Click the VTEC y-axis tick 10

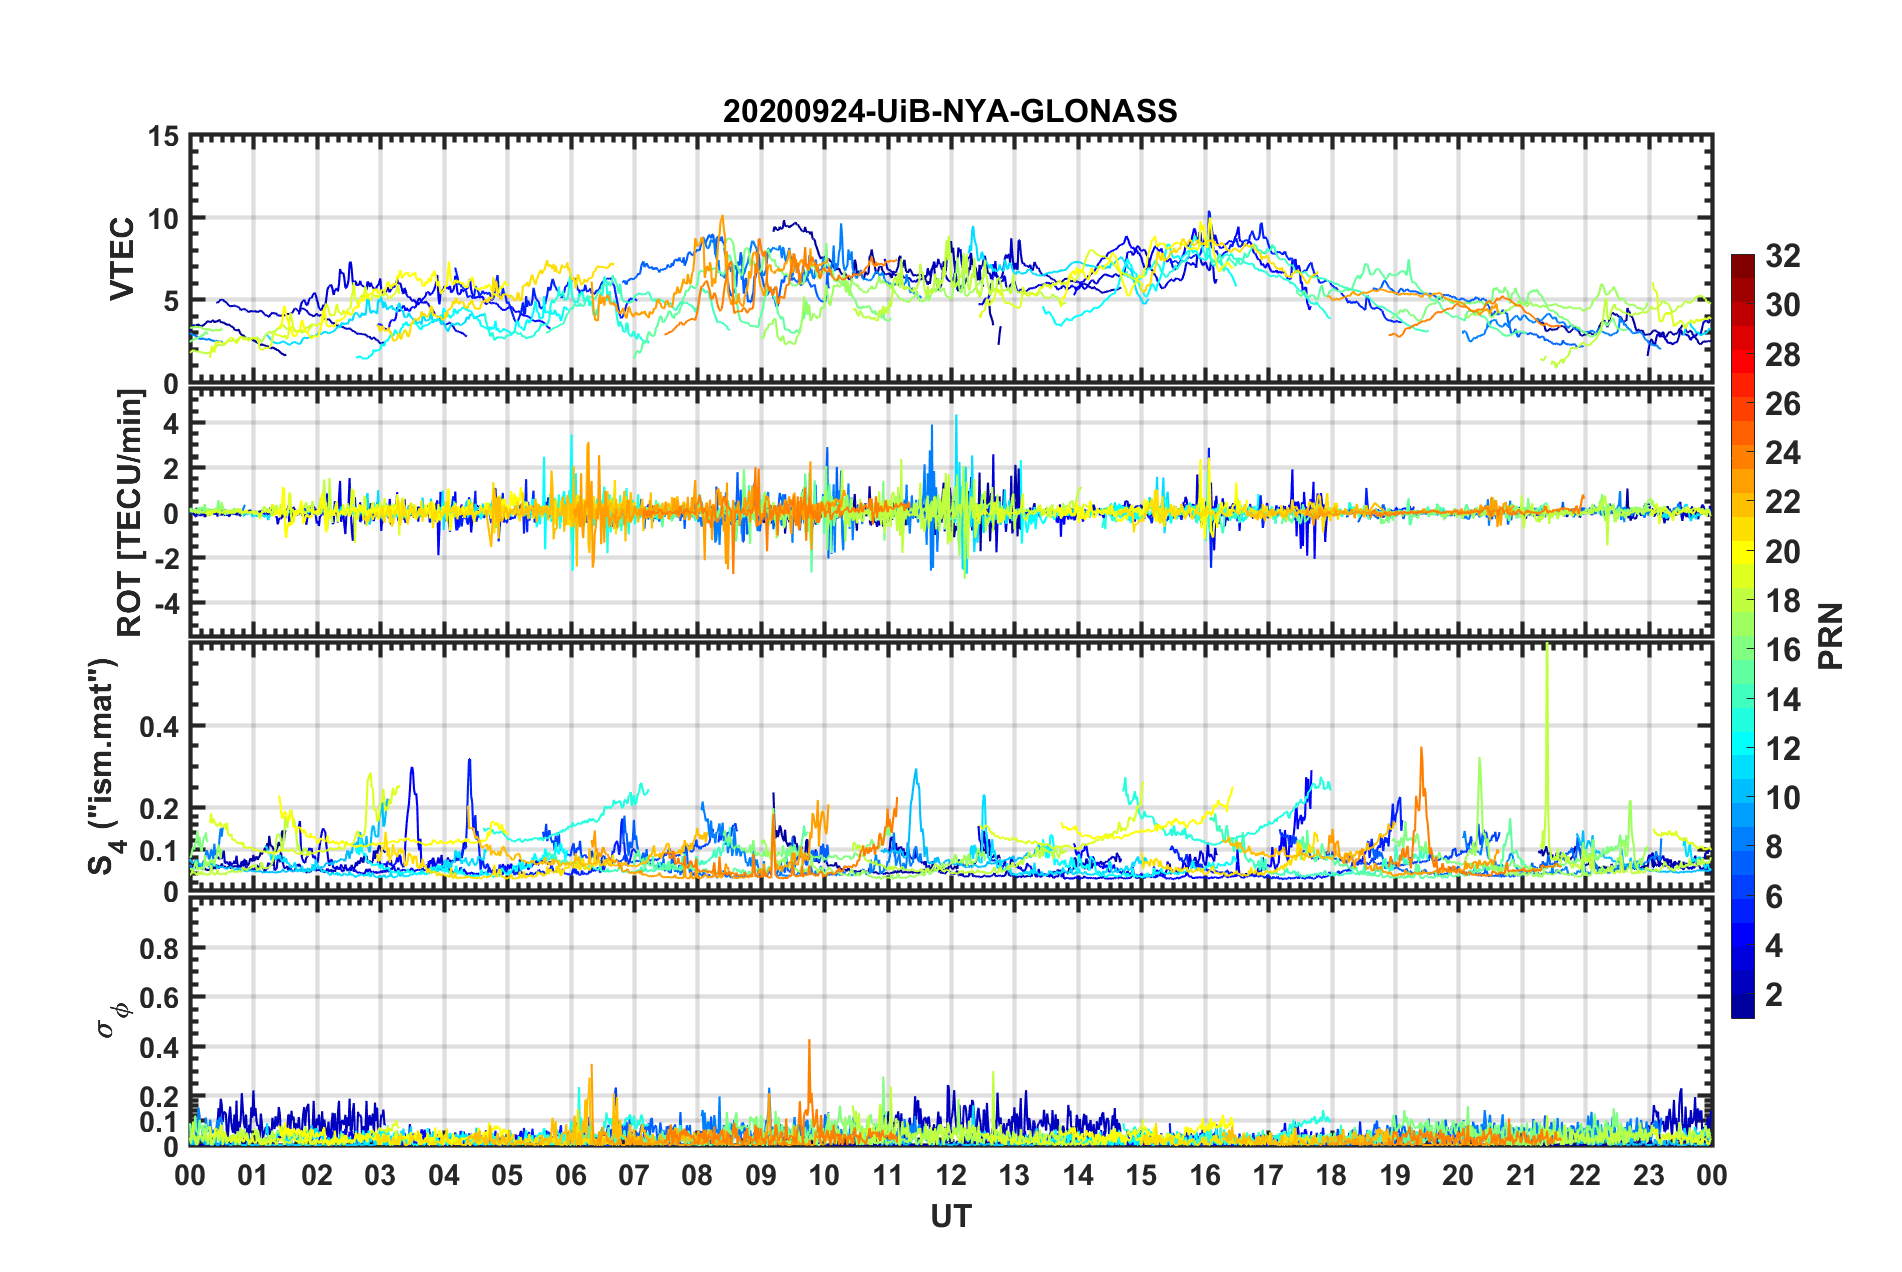162,219
